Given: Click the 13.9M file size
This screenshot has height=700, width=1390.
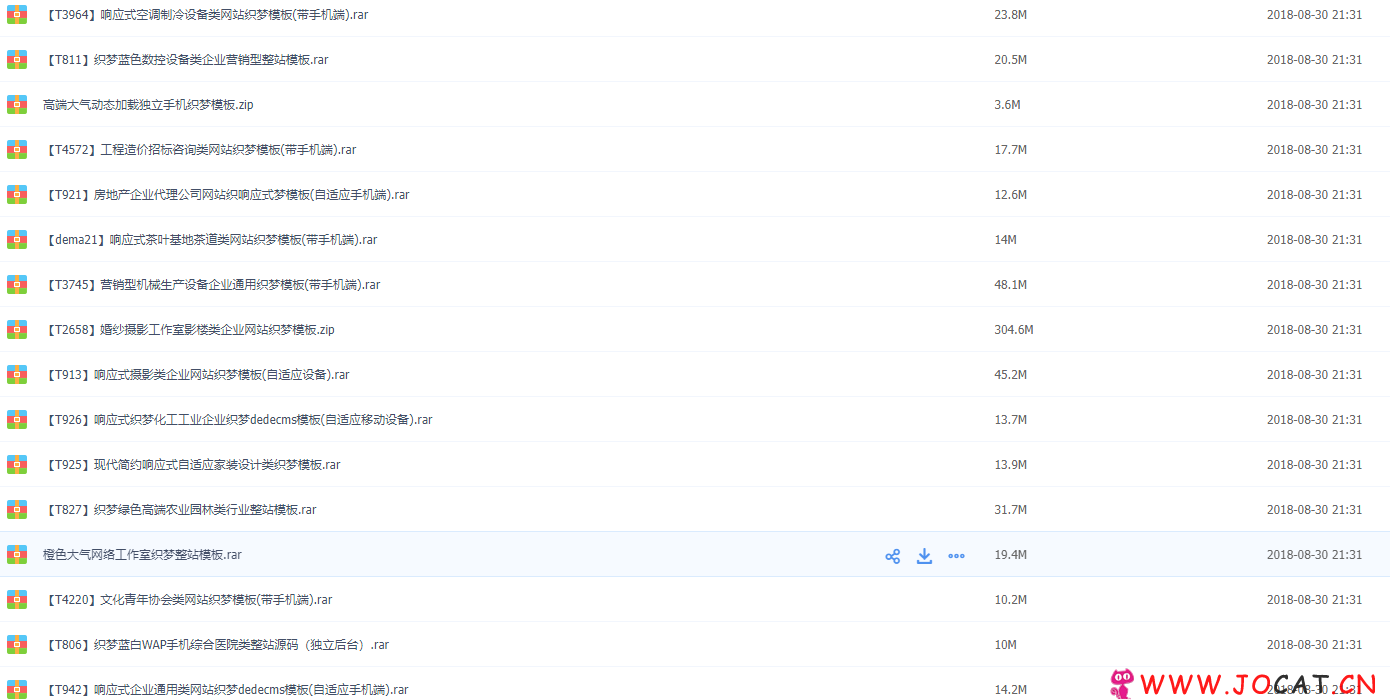Looking at the screenshot, I should click(x=1011, y=465).
